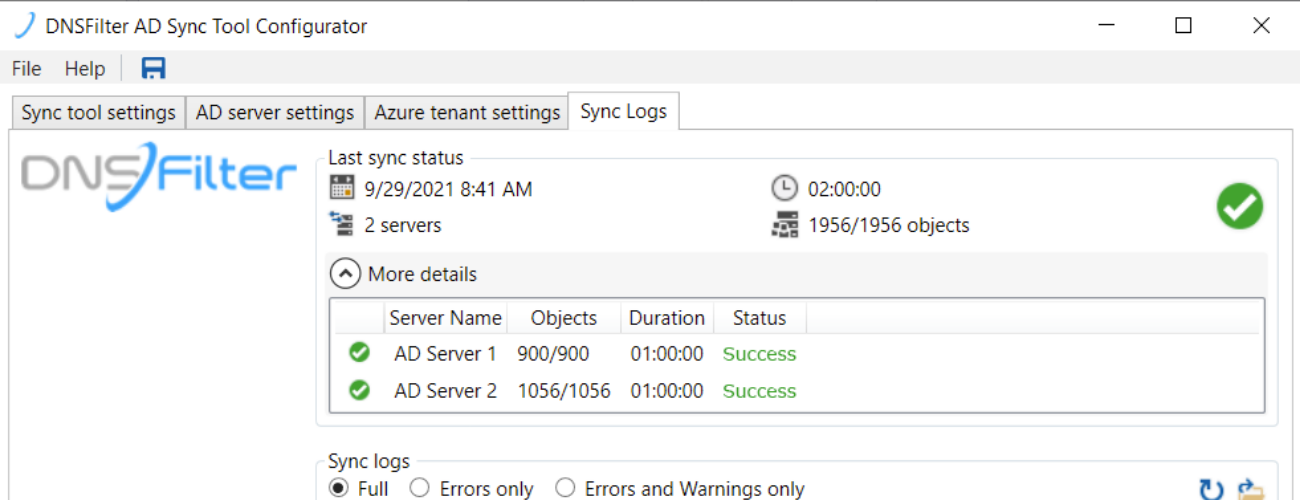Screen dimensions: 1300x500
Task: Click the green check for AD Server 1
Action: pyautogui.click(x=359, y=353)
